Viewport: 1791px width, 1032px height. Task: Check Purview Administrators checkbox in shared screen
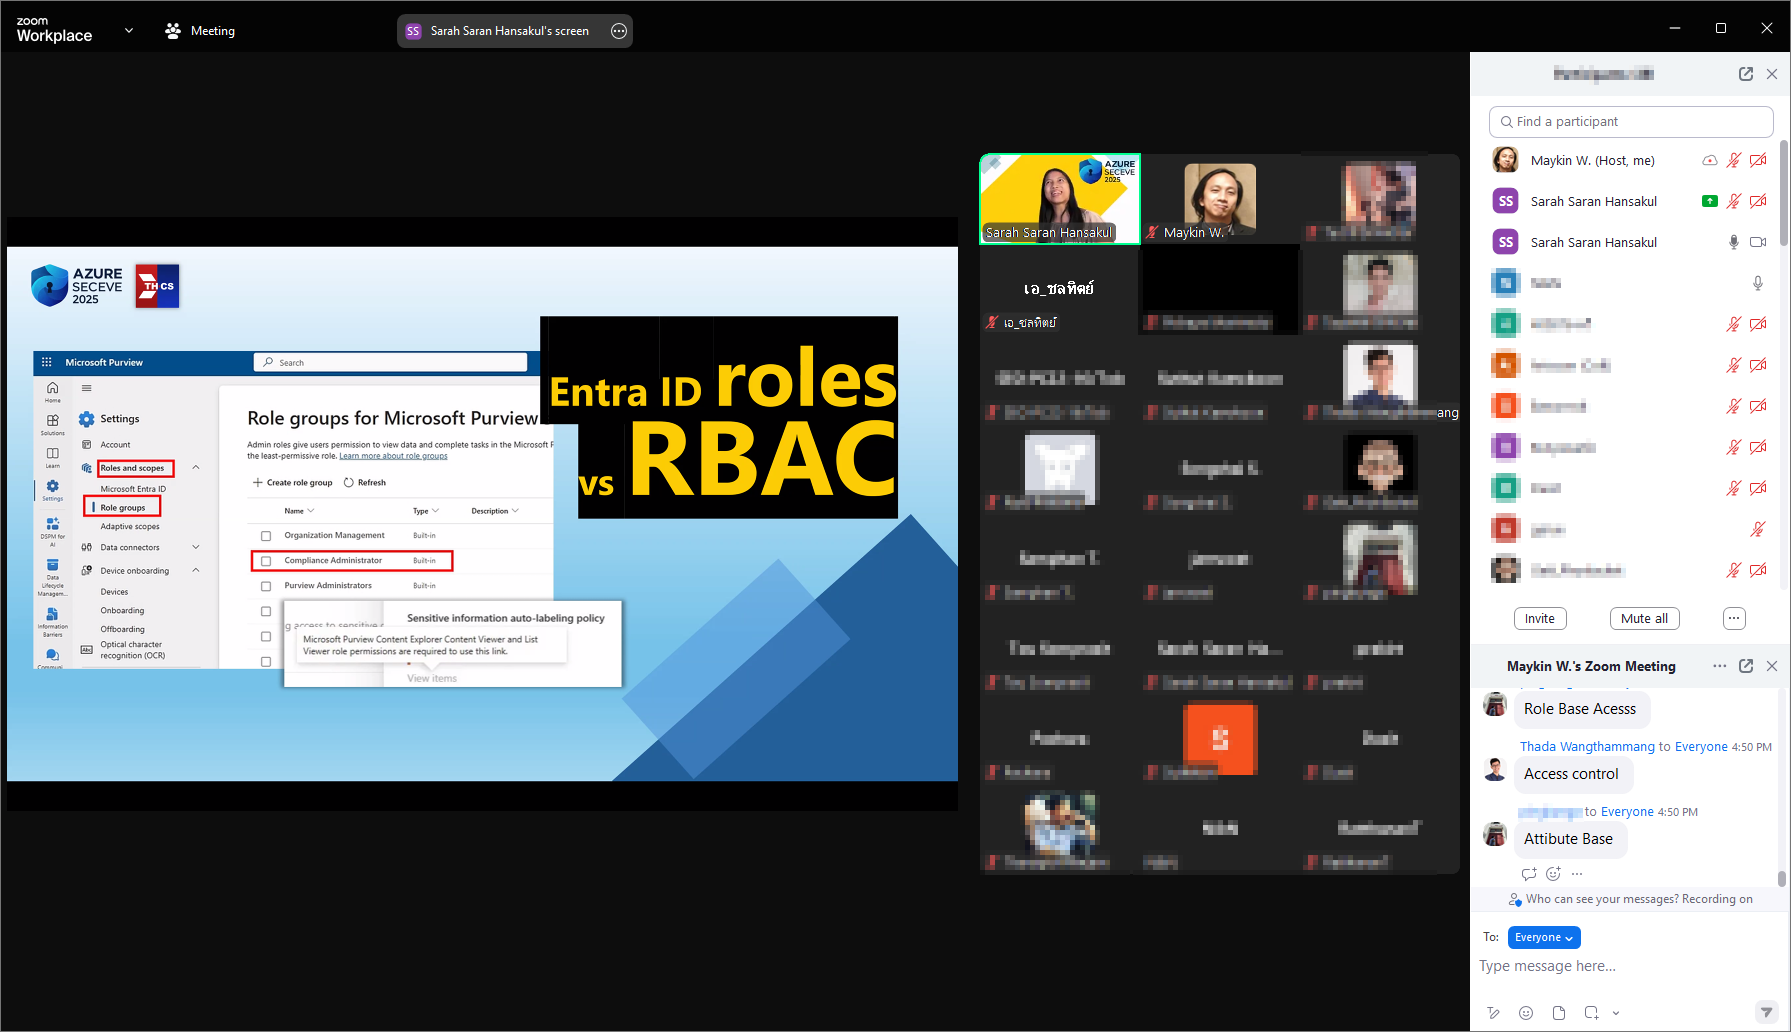pos(266,586)
